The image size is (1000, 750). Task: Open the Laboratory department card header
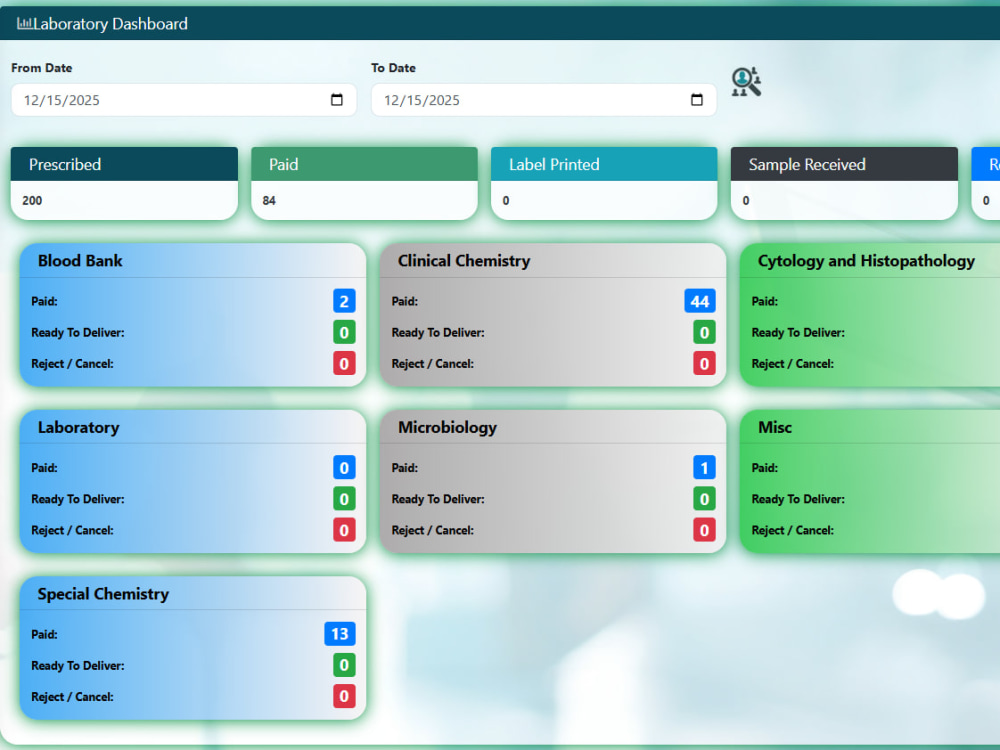point(193,427)
